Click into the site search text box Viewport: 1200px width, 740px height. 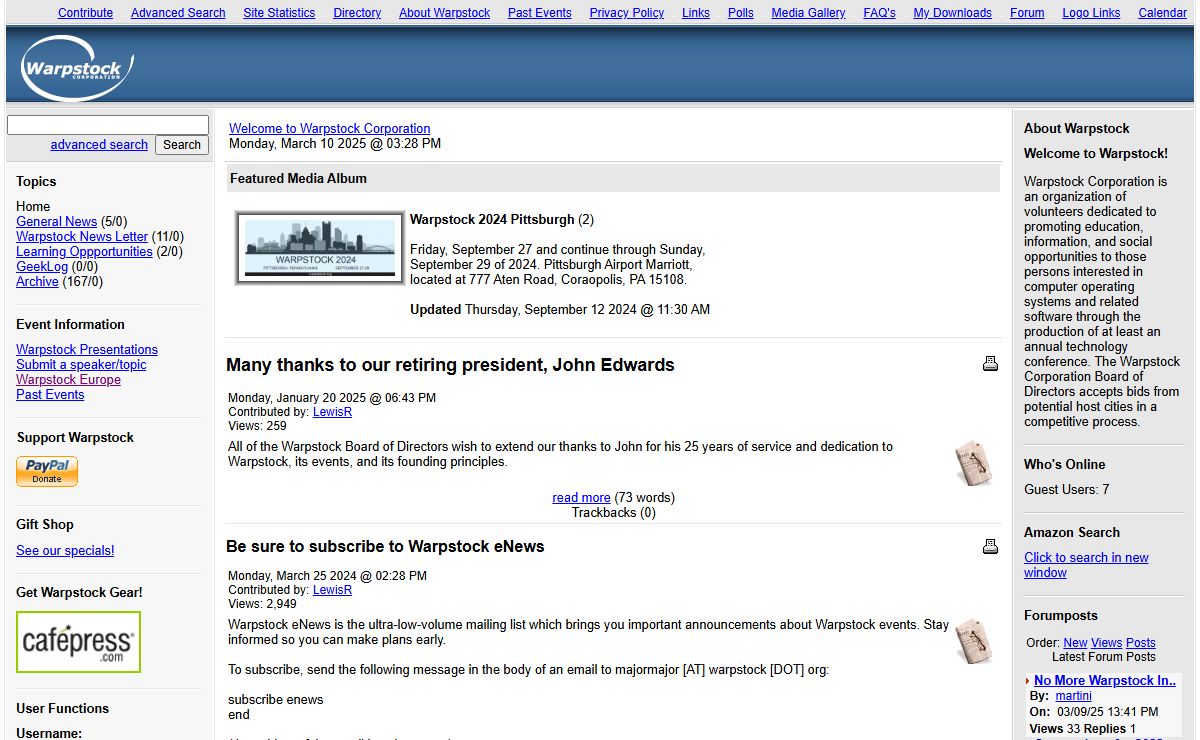pyautogui.click(x=108, y=125)
